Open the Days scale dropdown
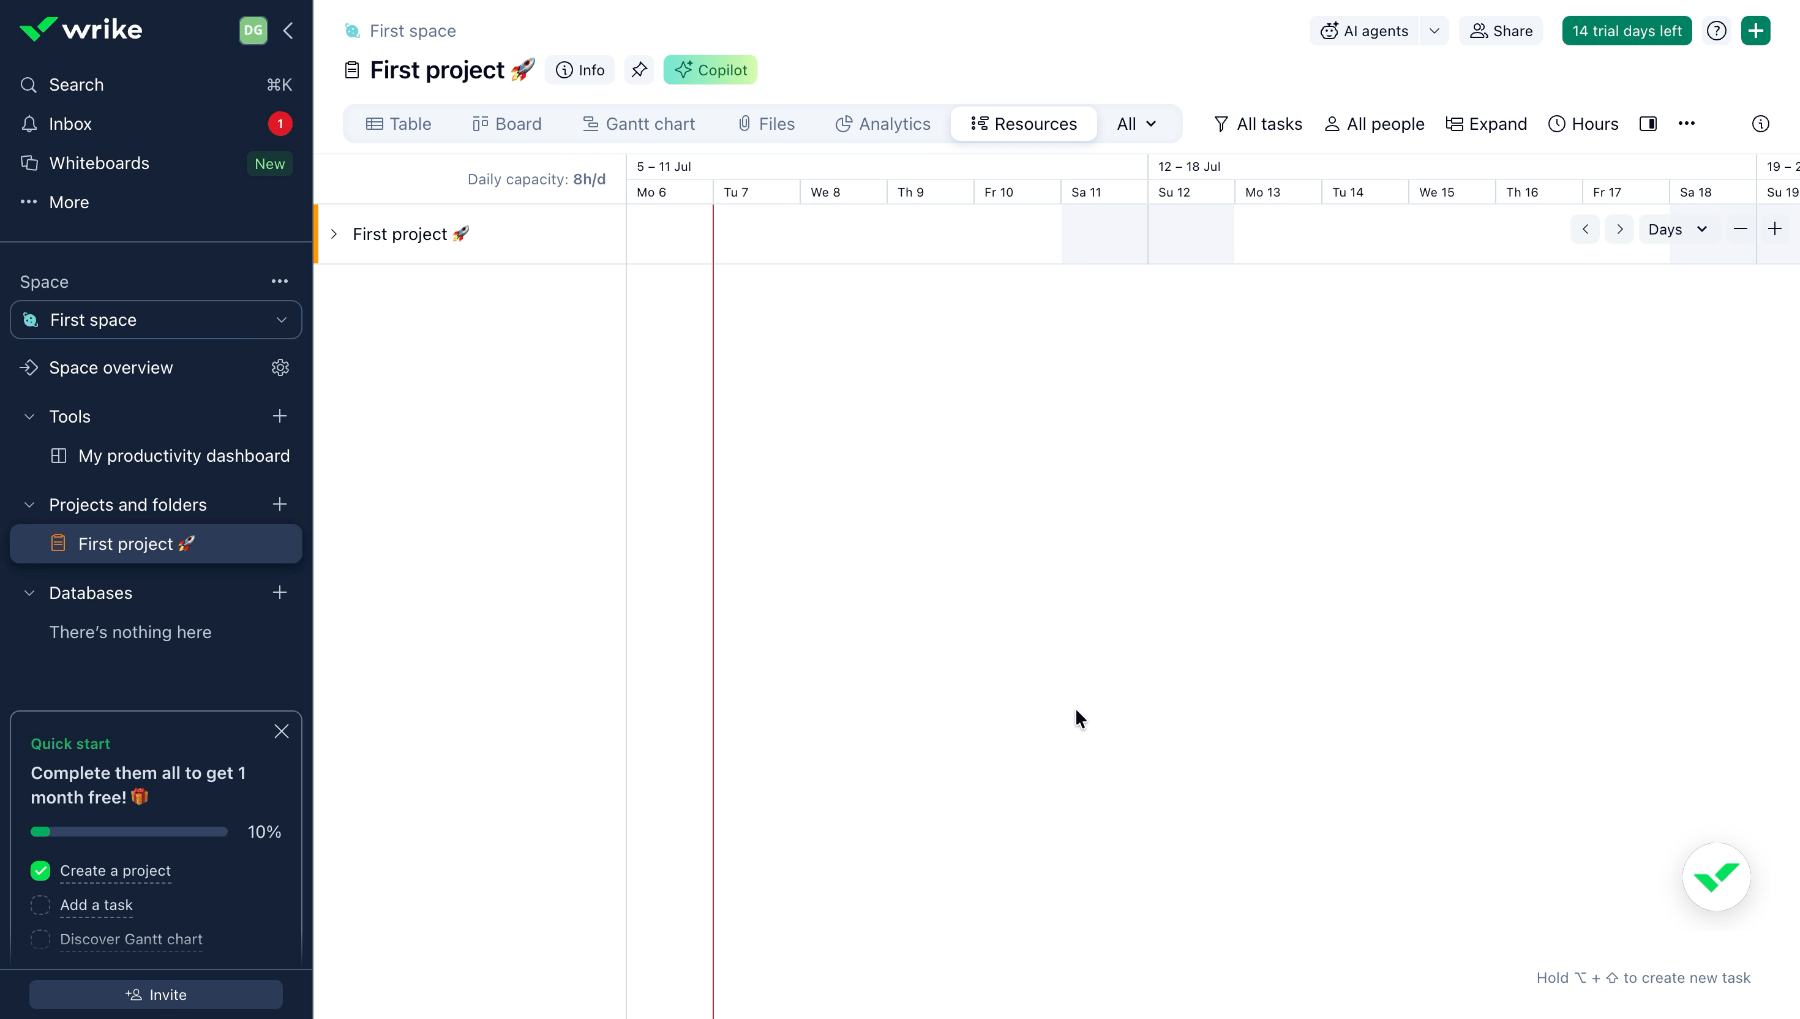This screenshot has width=1800, height=1019. tap(1678, 229)
